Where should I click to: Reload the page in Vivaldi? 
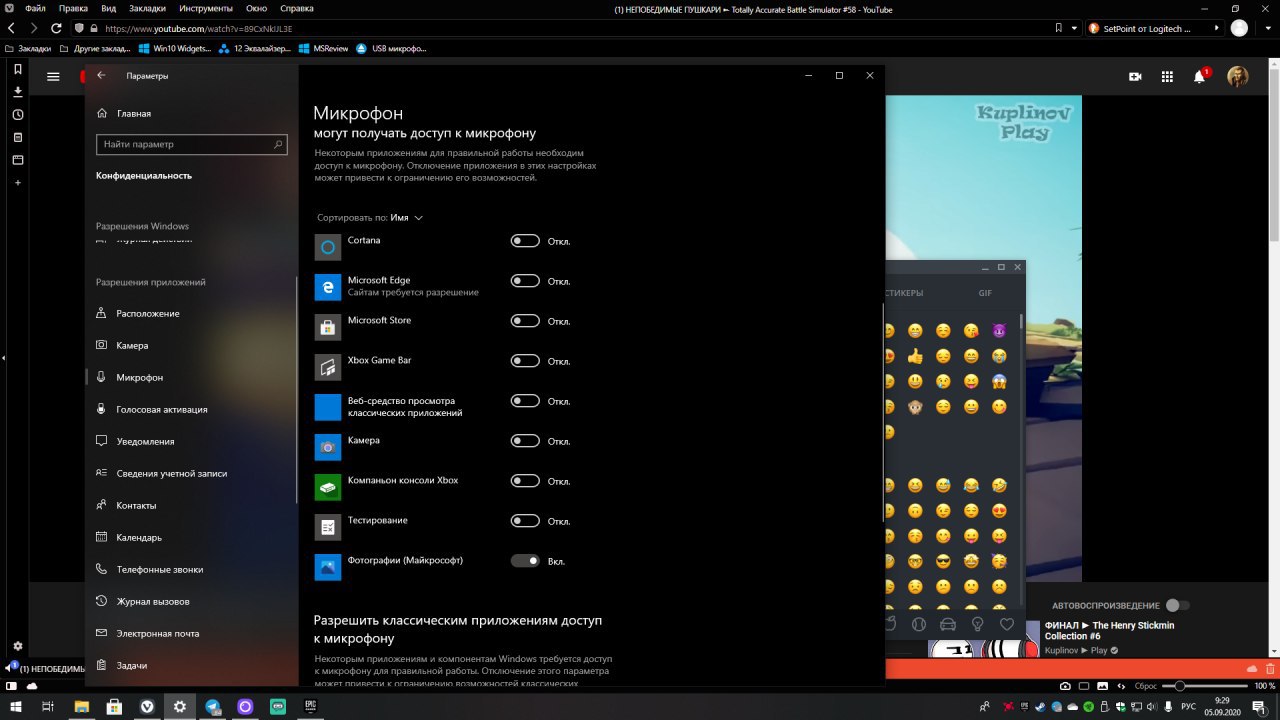(x=56, y=29)
